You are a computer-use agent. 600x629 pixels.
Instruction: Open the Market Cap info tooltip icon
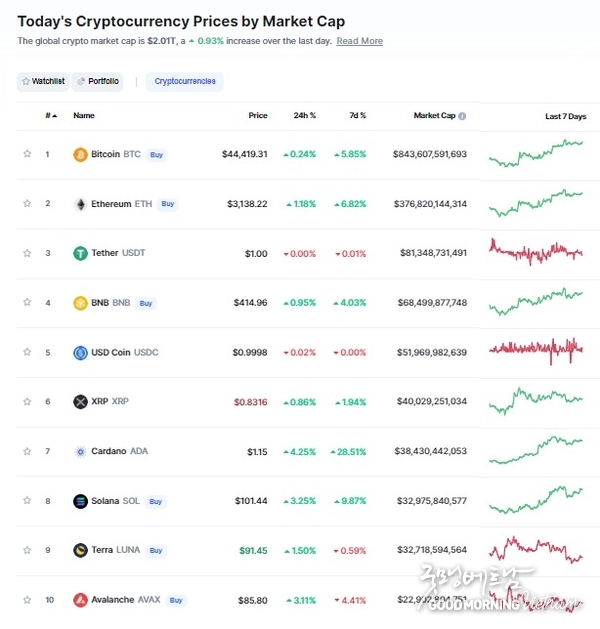click(x=462, y=116)
